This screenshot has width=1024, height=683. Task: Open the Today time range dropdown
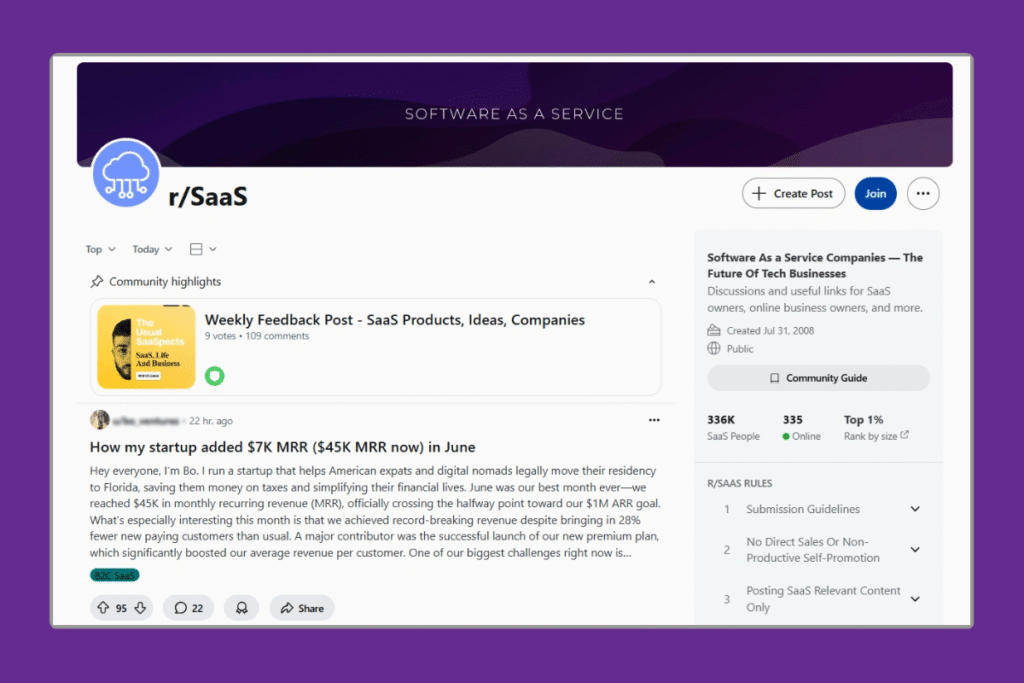[152, 249]
